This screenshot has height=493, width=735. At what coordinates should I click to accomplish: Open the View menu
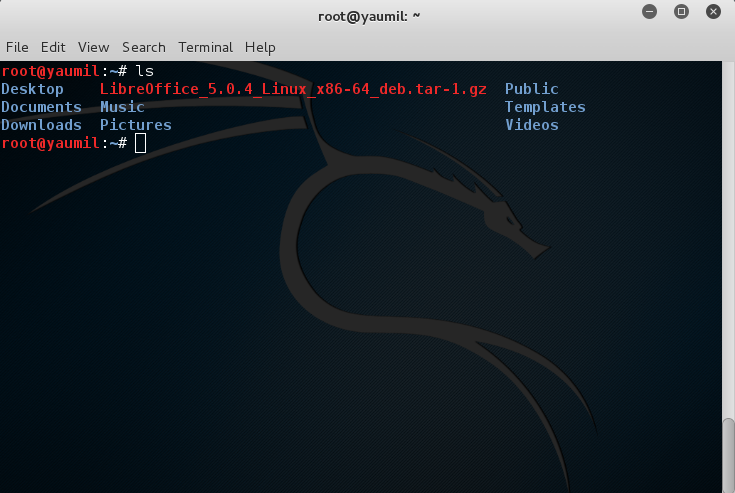click(94, 47)
